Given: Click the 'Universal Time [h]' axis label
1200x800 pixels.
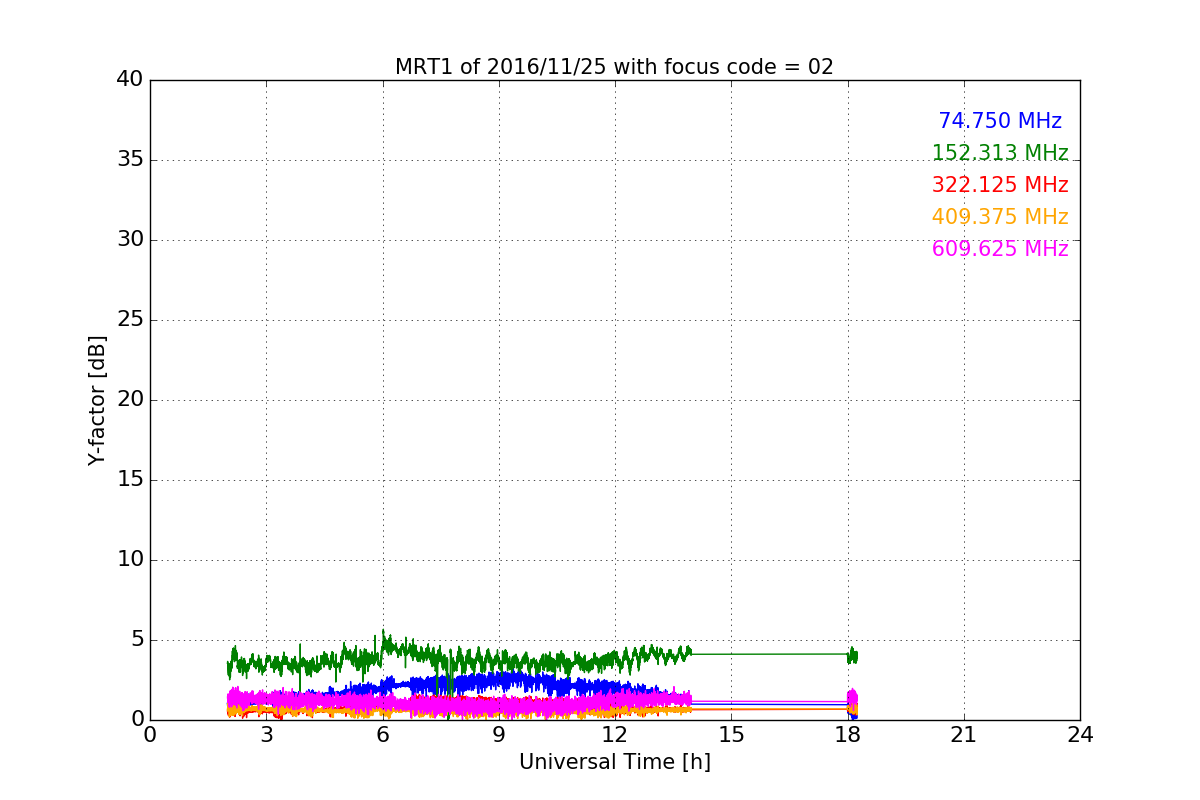Looking at the screenshot, I should 614,762.
